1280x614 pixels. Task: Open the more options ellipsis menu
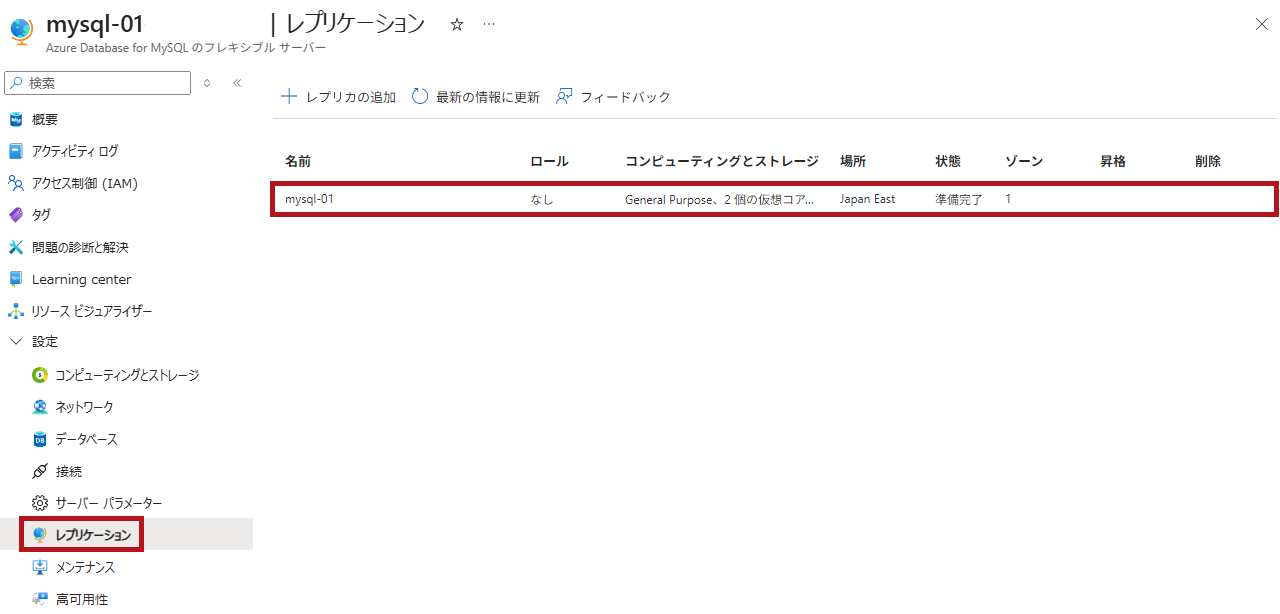click(489, 24)
